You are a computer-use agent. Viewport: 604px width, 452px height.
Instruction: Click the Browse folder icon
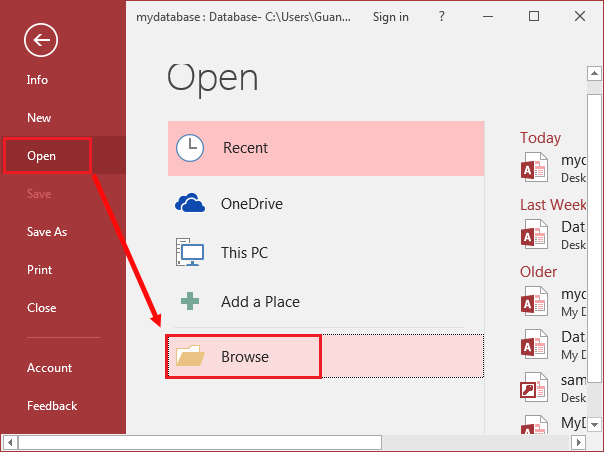tap(190, 356)
